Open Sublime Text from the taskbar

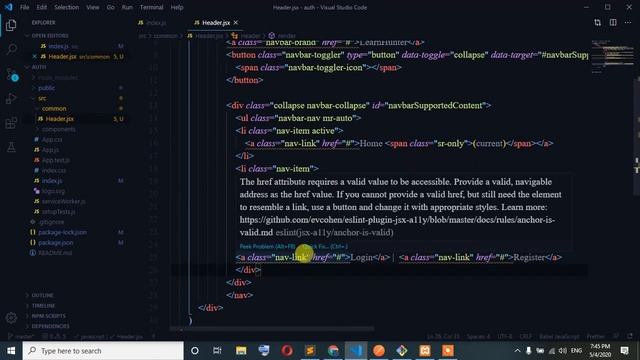click(310, 351)
